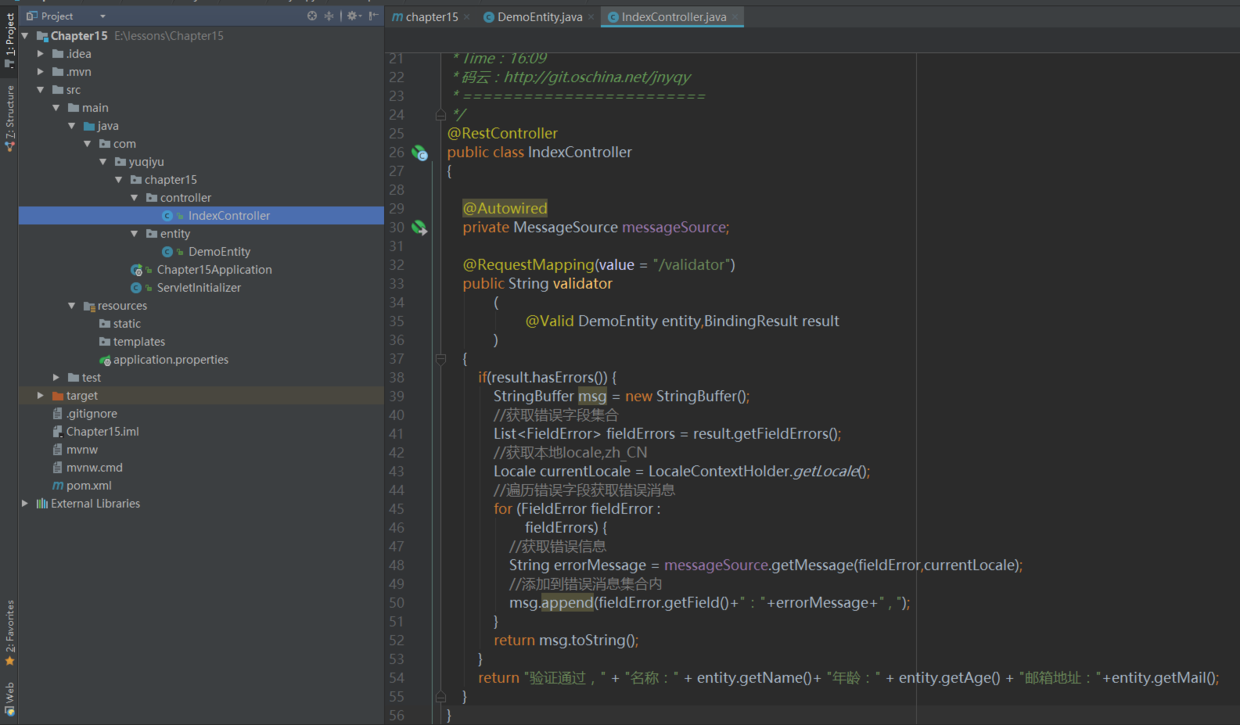Open the Project panel settings gear

[x=352, y=16]
